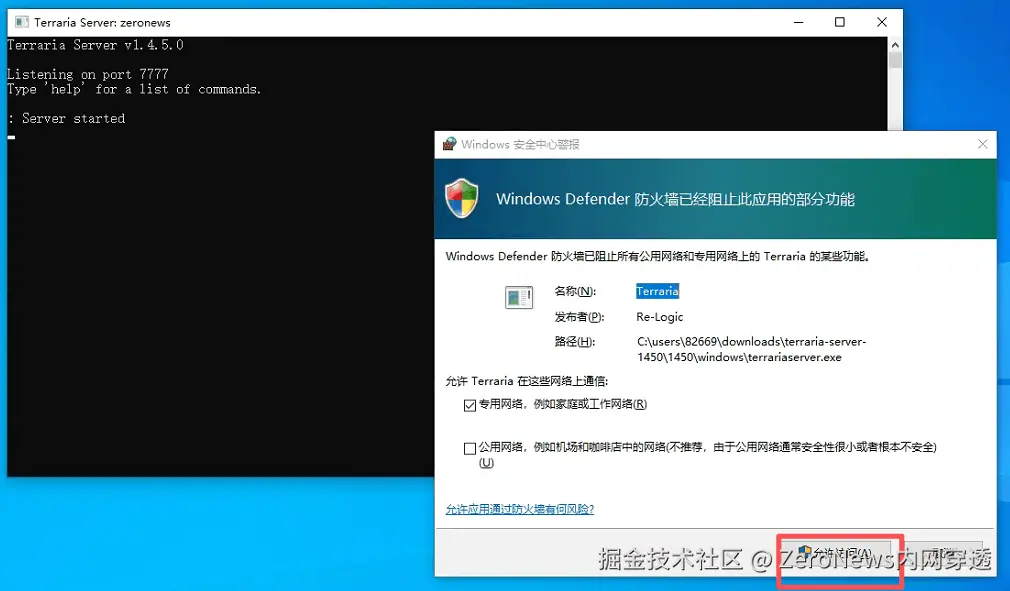1010x591 pixels.
Task: Click the path label 路径(H)
Action: [575, 342]
